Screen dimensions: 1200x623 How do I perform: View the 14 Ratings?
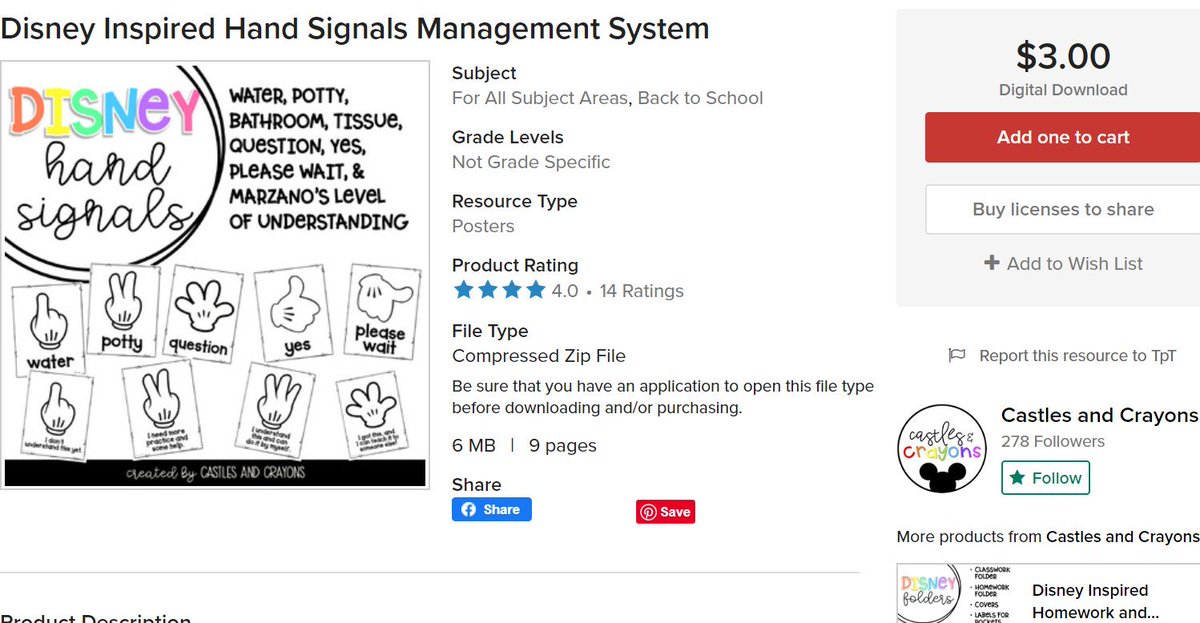point(641,291)
